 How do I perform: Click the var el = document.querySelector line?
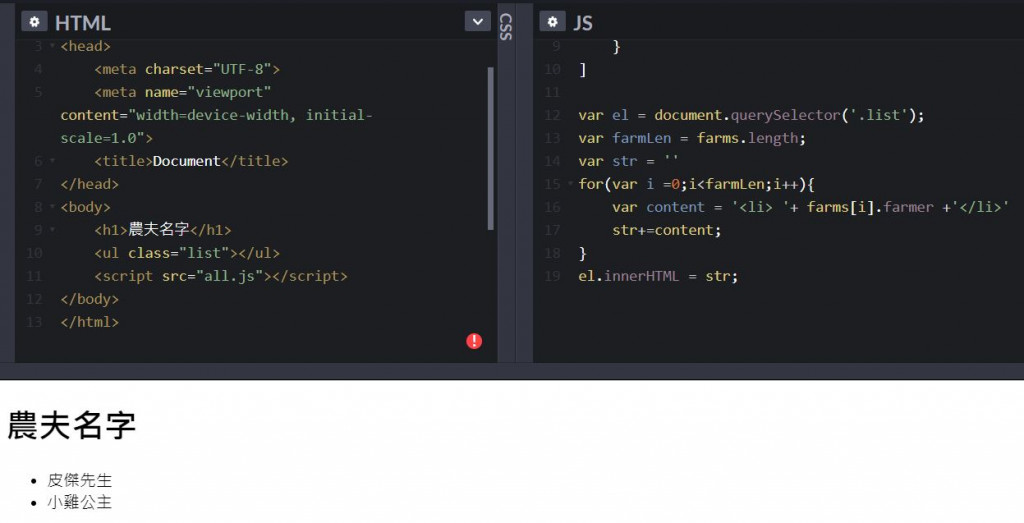point(752,115)
